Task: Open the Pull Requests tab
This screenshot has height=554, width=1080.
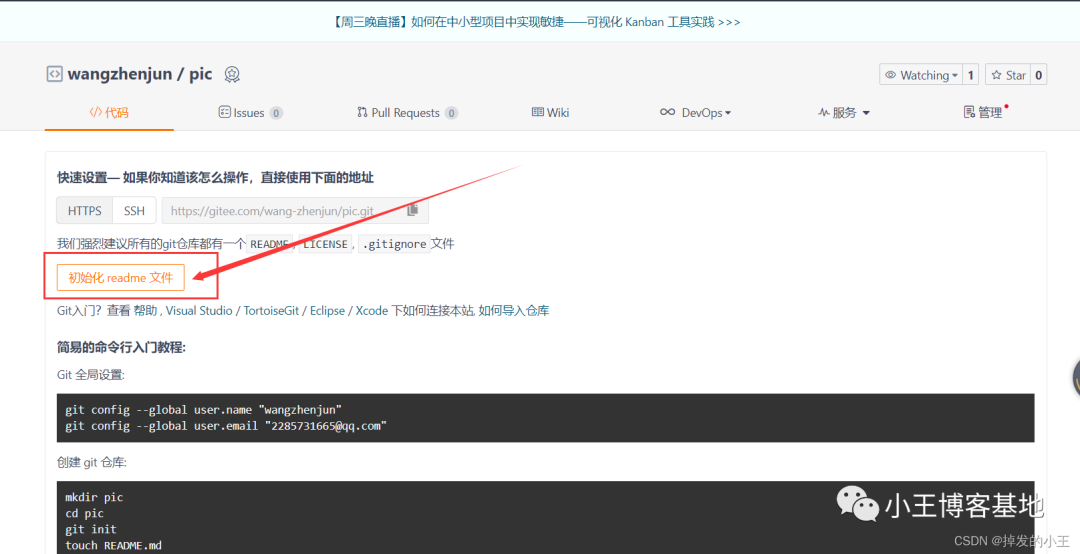Action: [x=407, y=112]
